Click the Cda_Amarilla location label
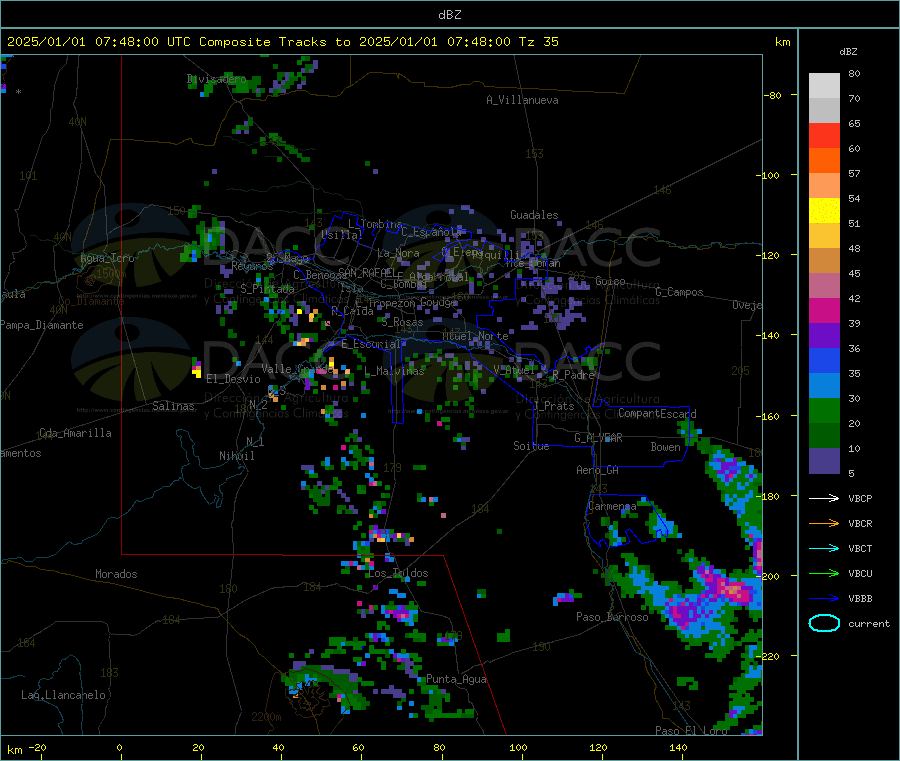900x761 pixels. coord(75,433)
